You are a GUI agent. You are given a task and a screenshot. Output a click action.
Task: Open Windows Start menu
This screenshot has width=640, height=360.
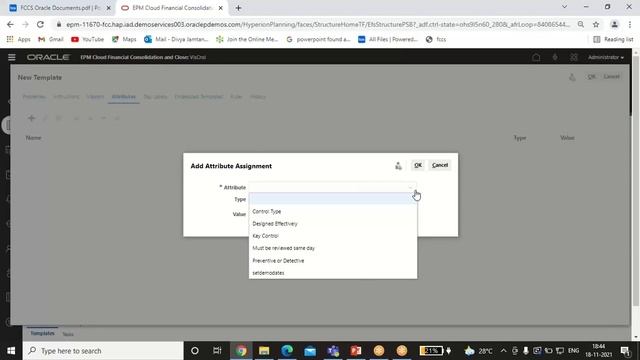[11, 351]
